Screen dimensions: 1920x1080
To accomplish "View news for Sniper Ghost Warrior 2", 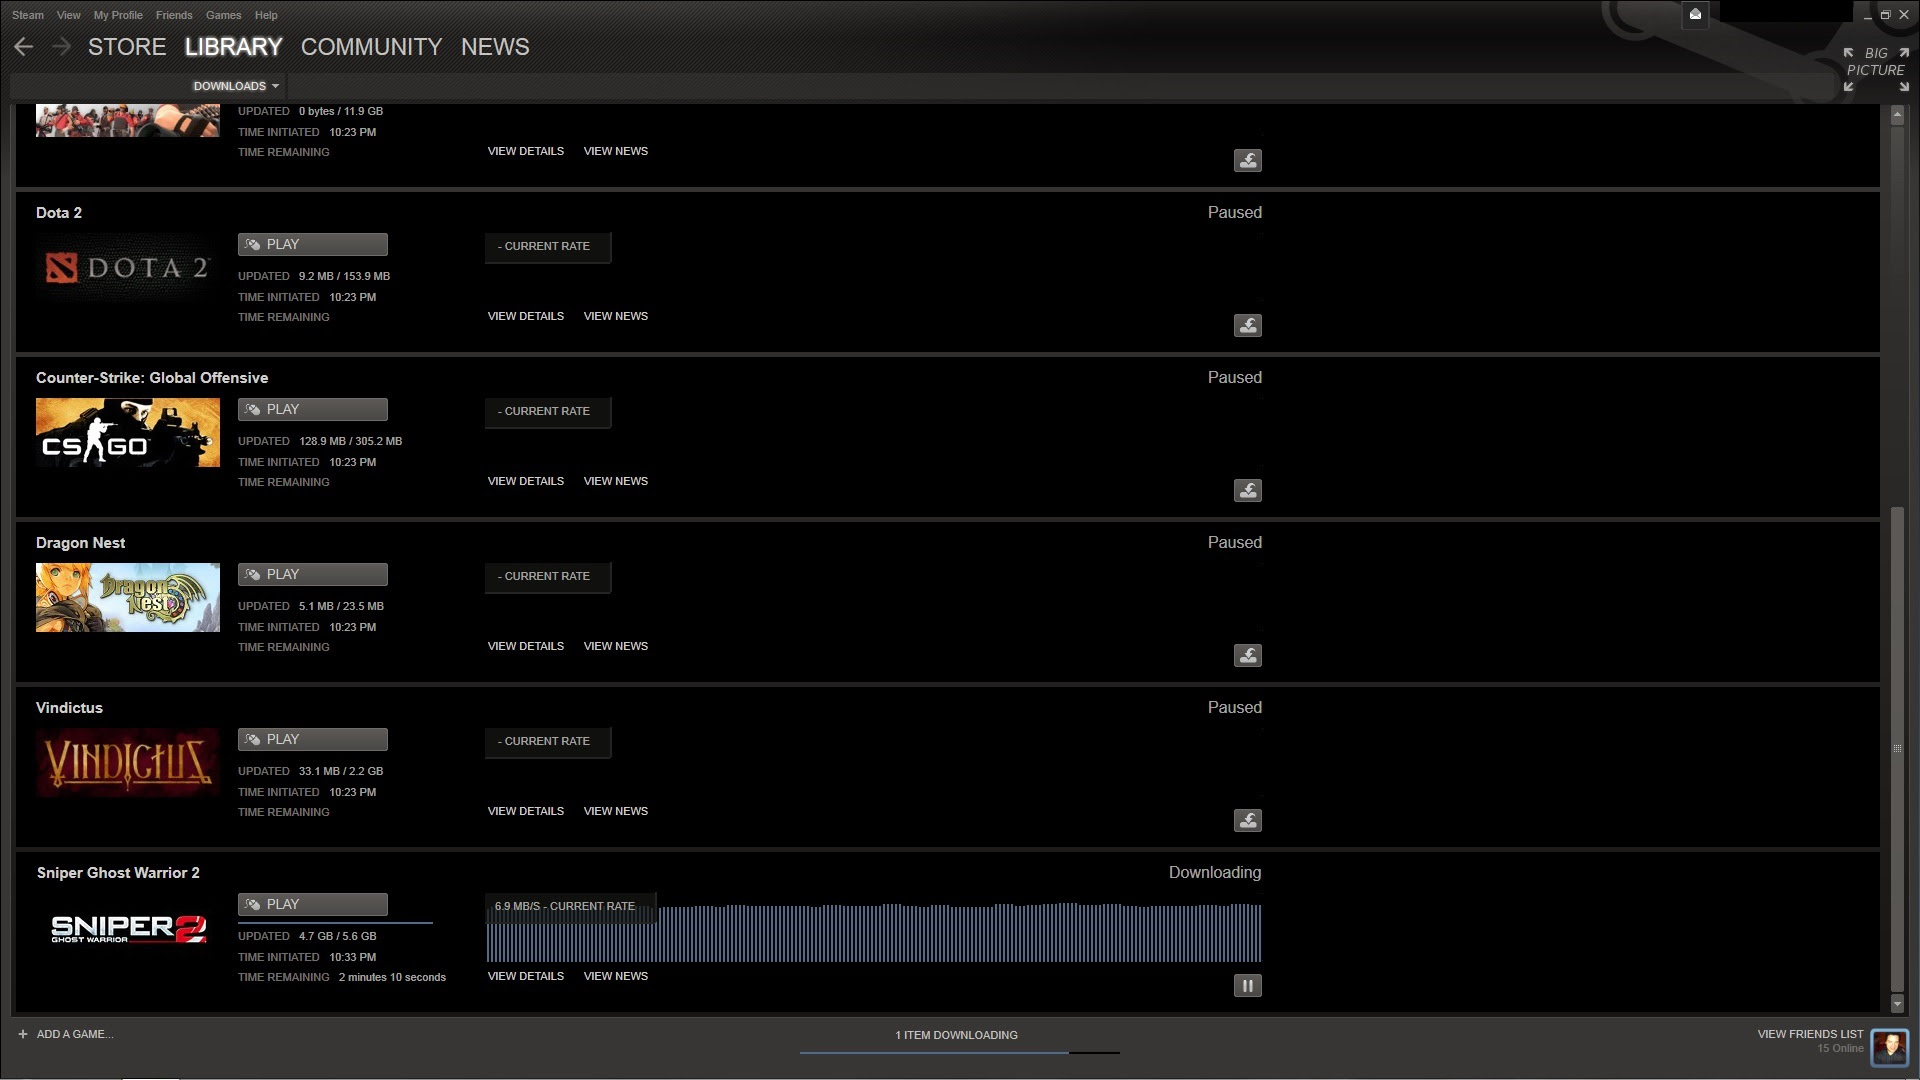I will [616, 976].
